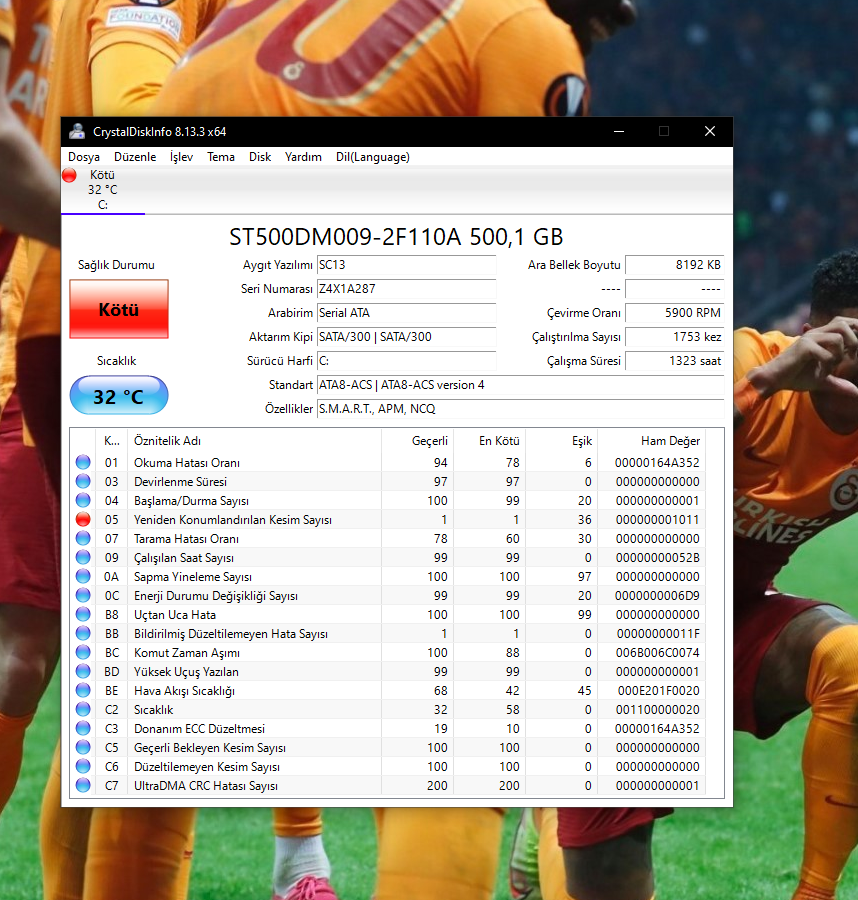Click the blue status icon for attribute BE
Viewport: 858px width, 900px height.
click(83, 690)
